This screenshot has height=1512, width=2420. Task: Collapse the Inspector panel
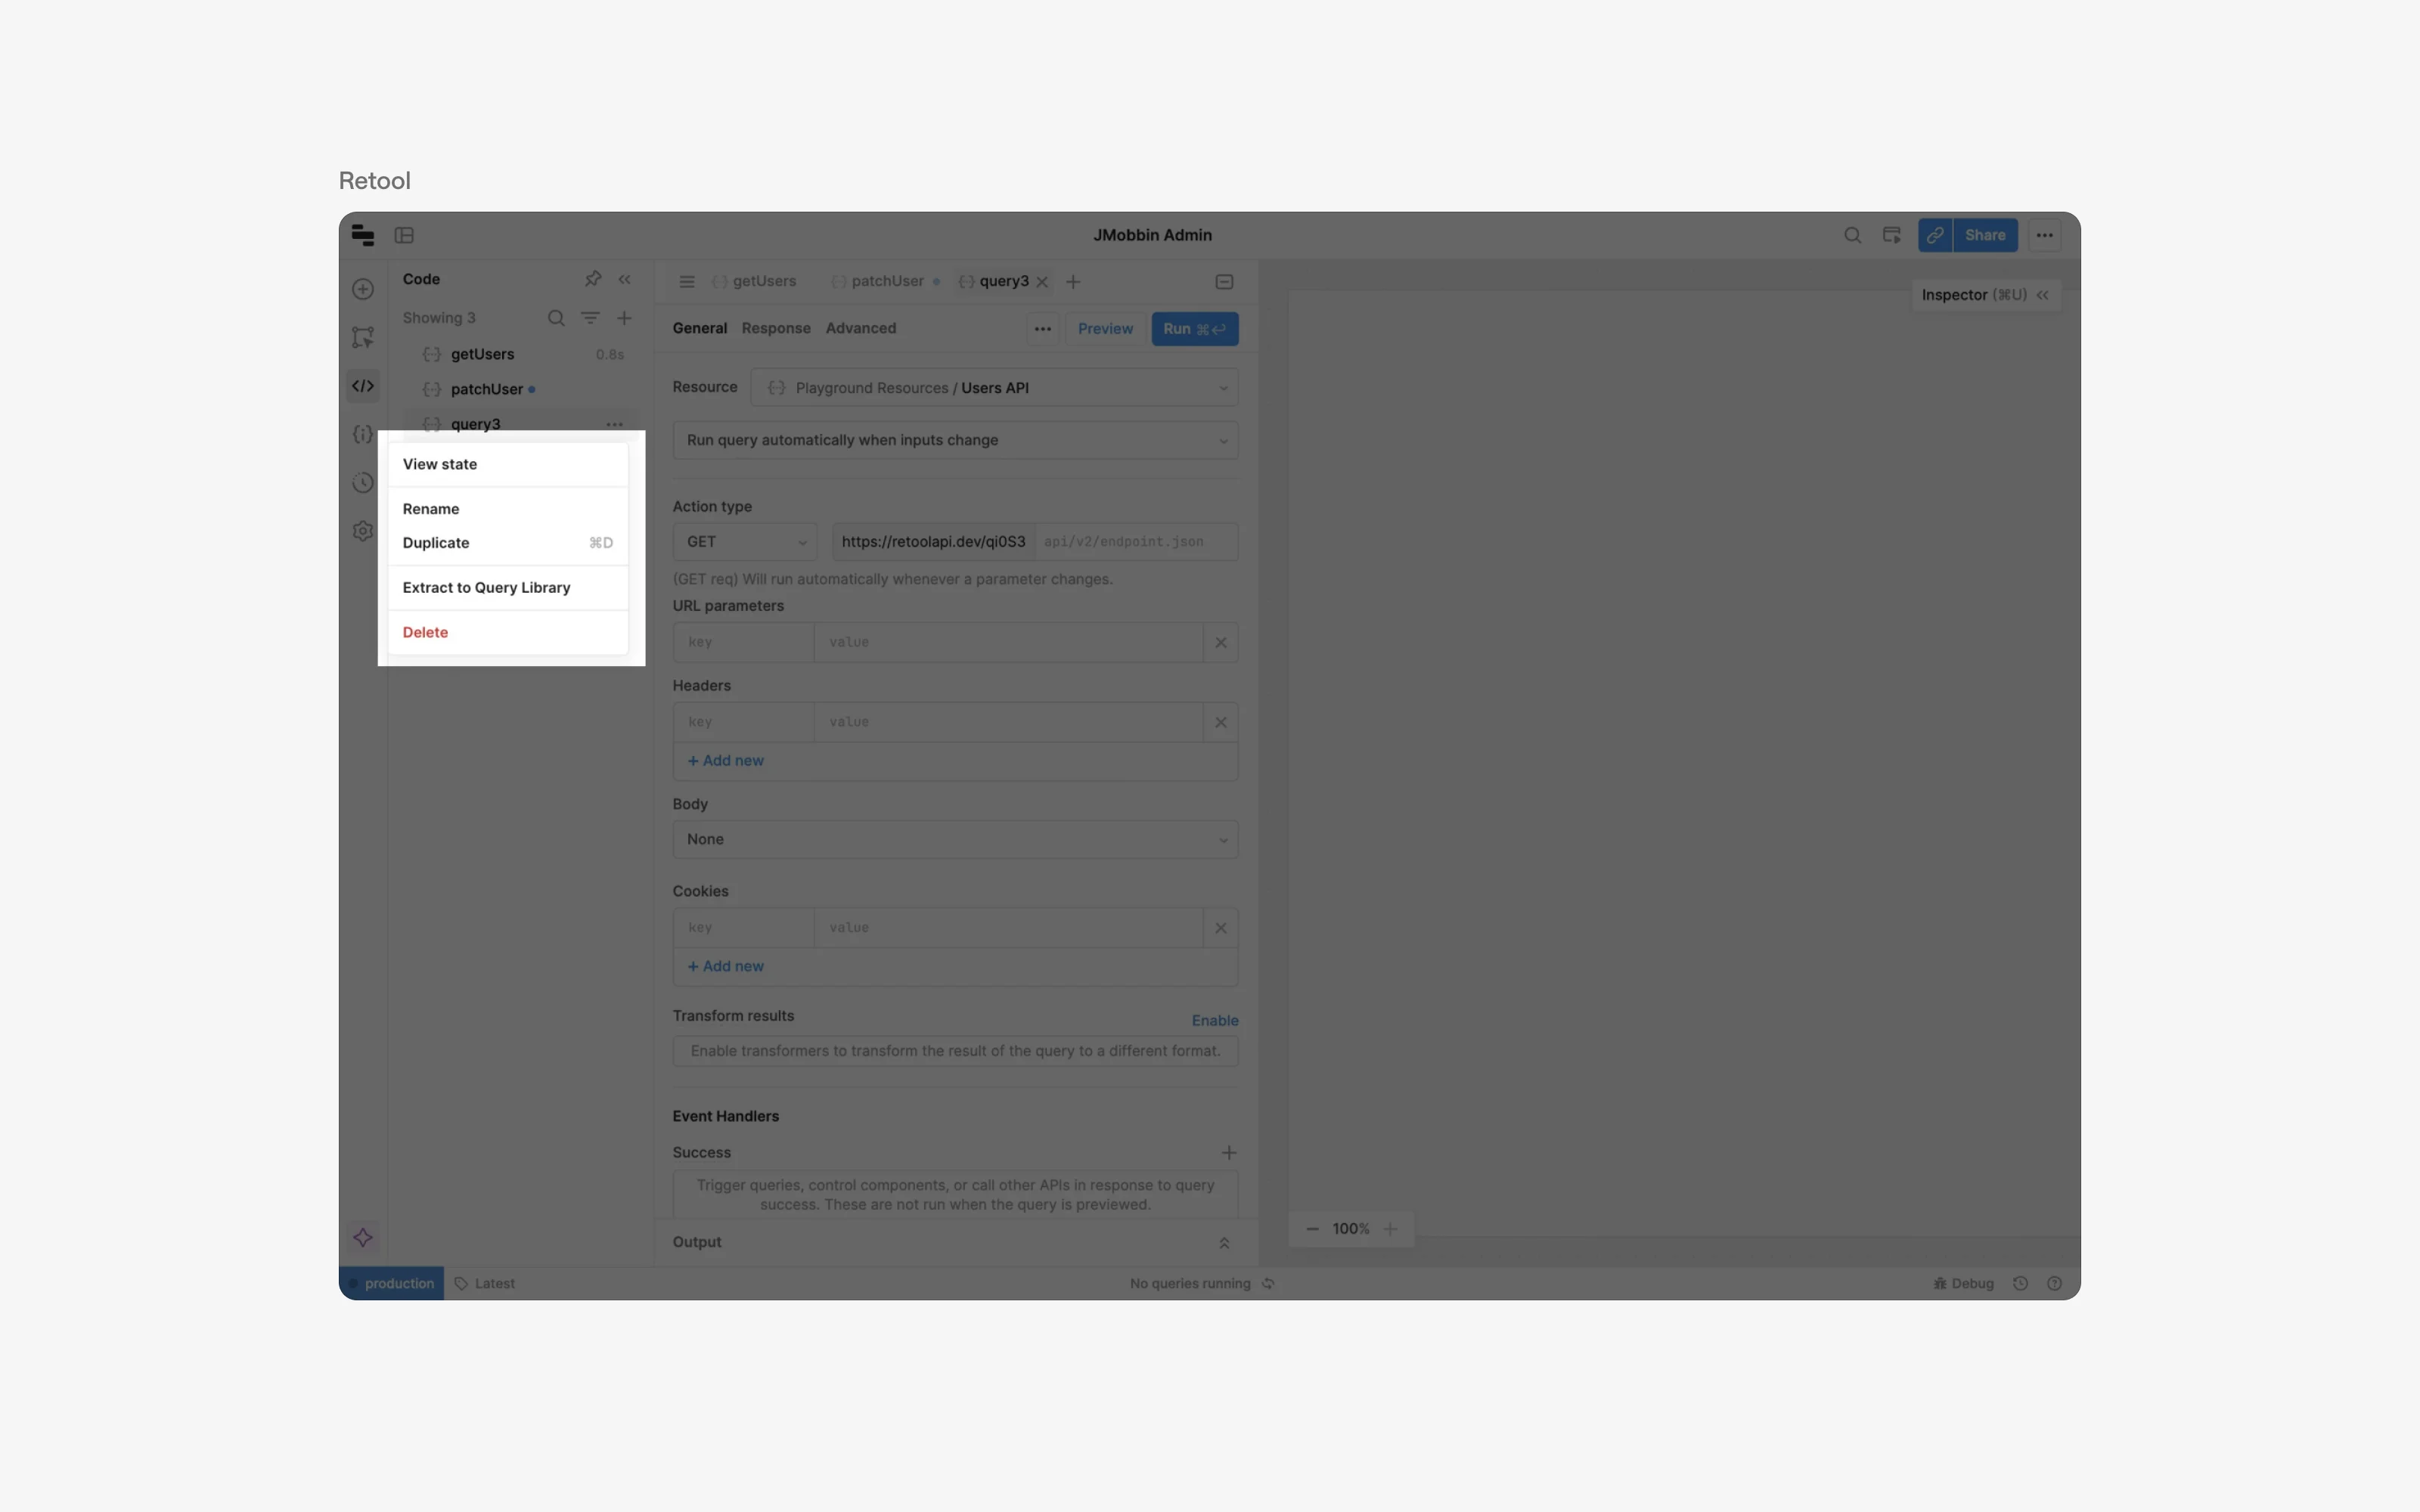click(x=2044, y=294)
